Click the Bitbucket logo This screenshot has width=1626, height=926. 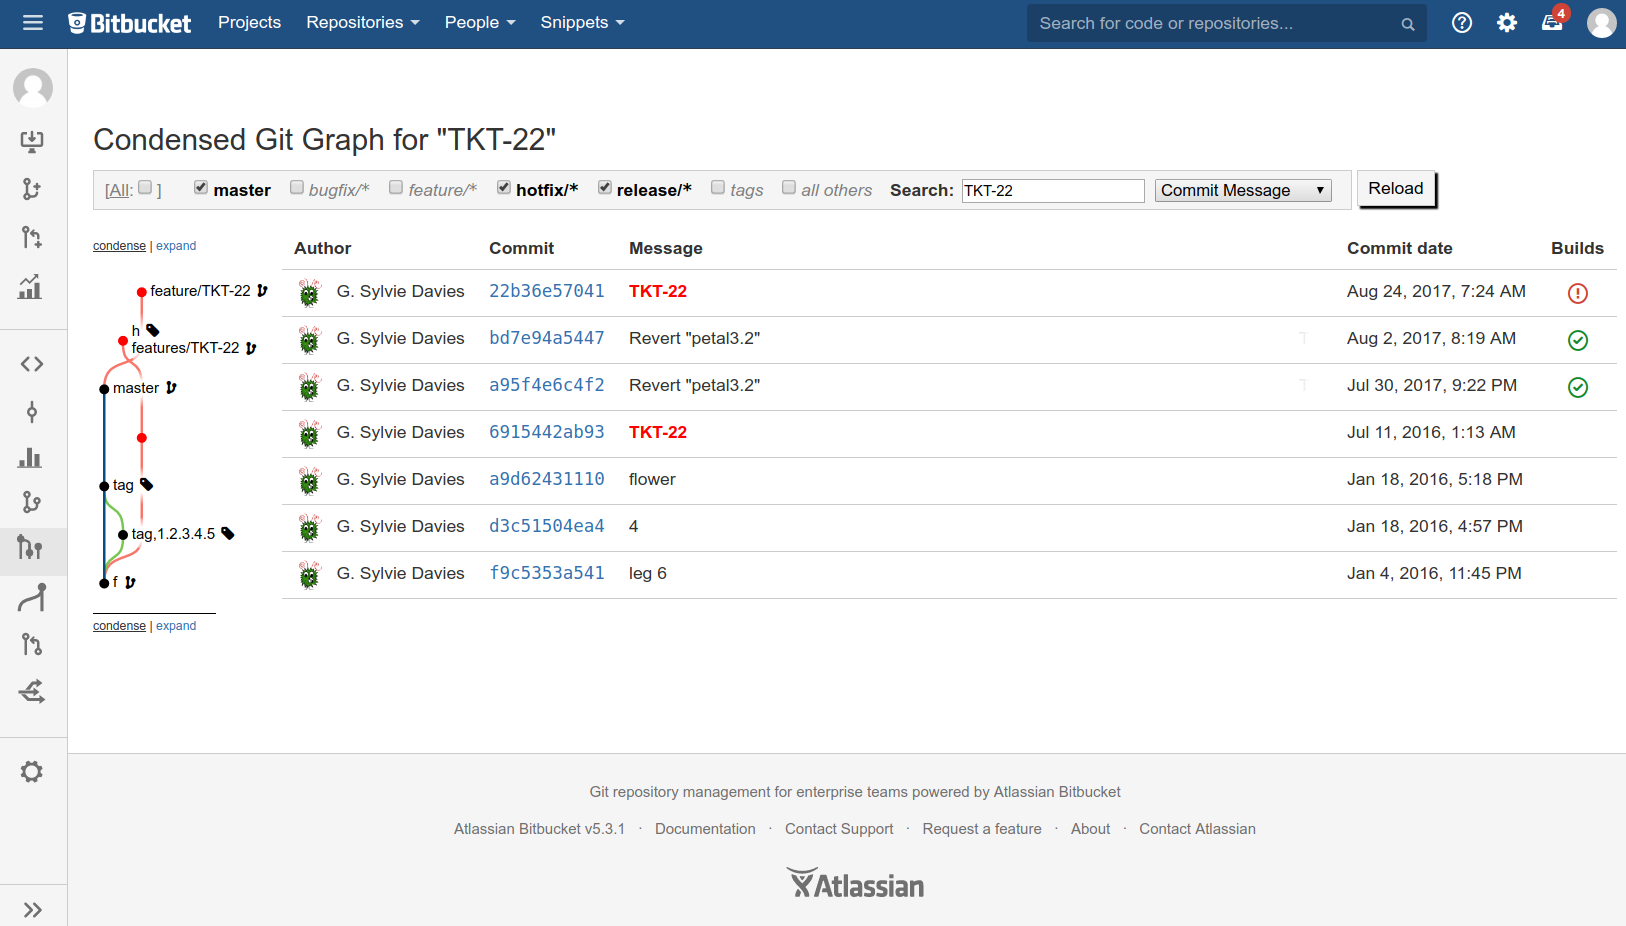point(129,23)
